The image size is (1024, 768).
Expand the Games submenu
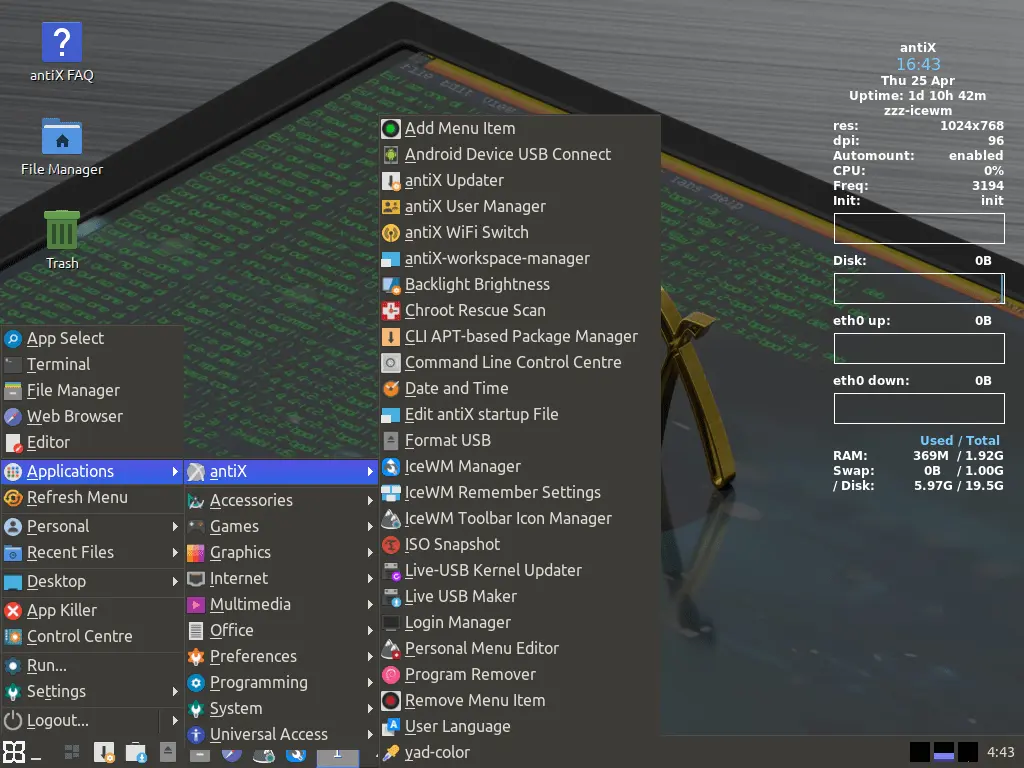coord(281,527)
